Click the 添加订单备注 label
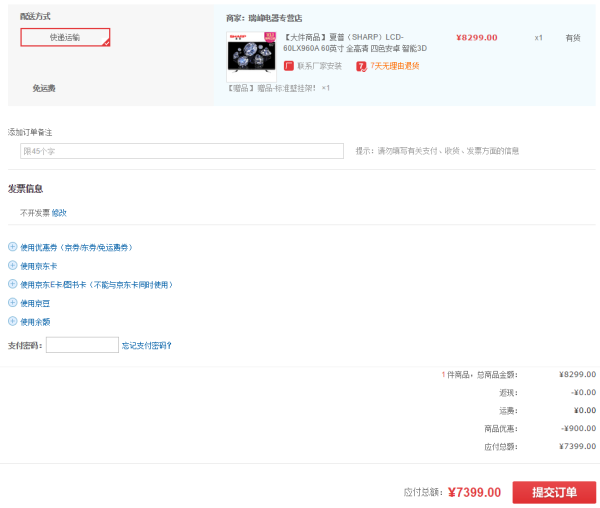This screenshot has width=600, height=508. 30,132
